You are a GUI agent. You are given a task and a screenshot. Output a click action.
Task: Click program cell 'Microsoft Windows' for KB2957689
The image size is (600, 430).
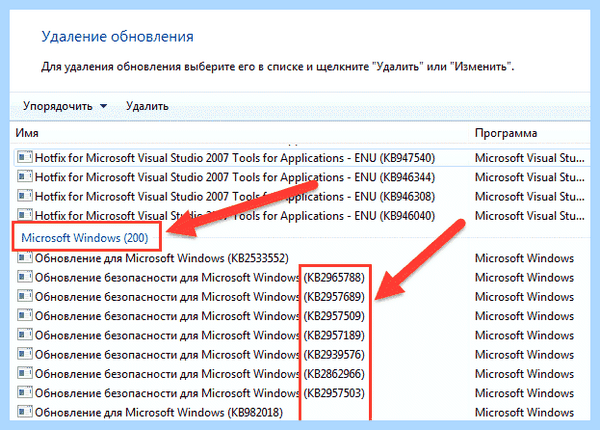(524, 297)
